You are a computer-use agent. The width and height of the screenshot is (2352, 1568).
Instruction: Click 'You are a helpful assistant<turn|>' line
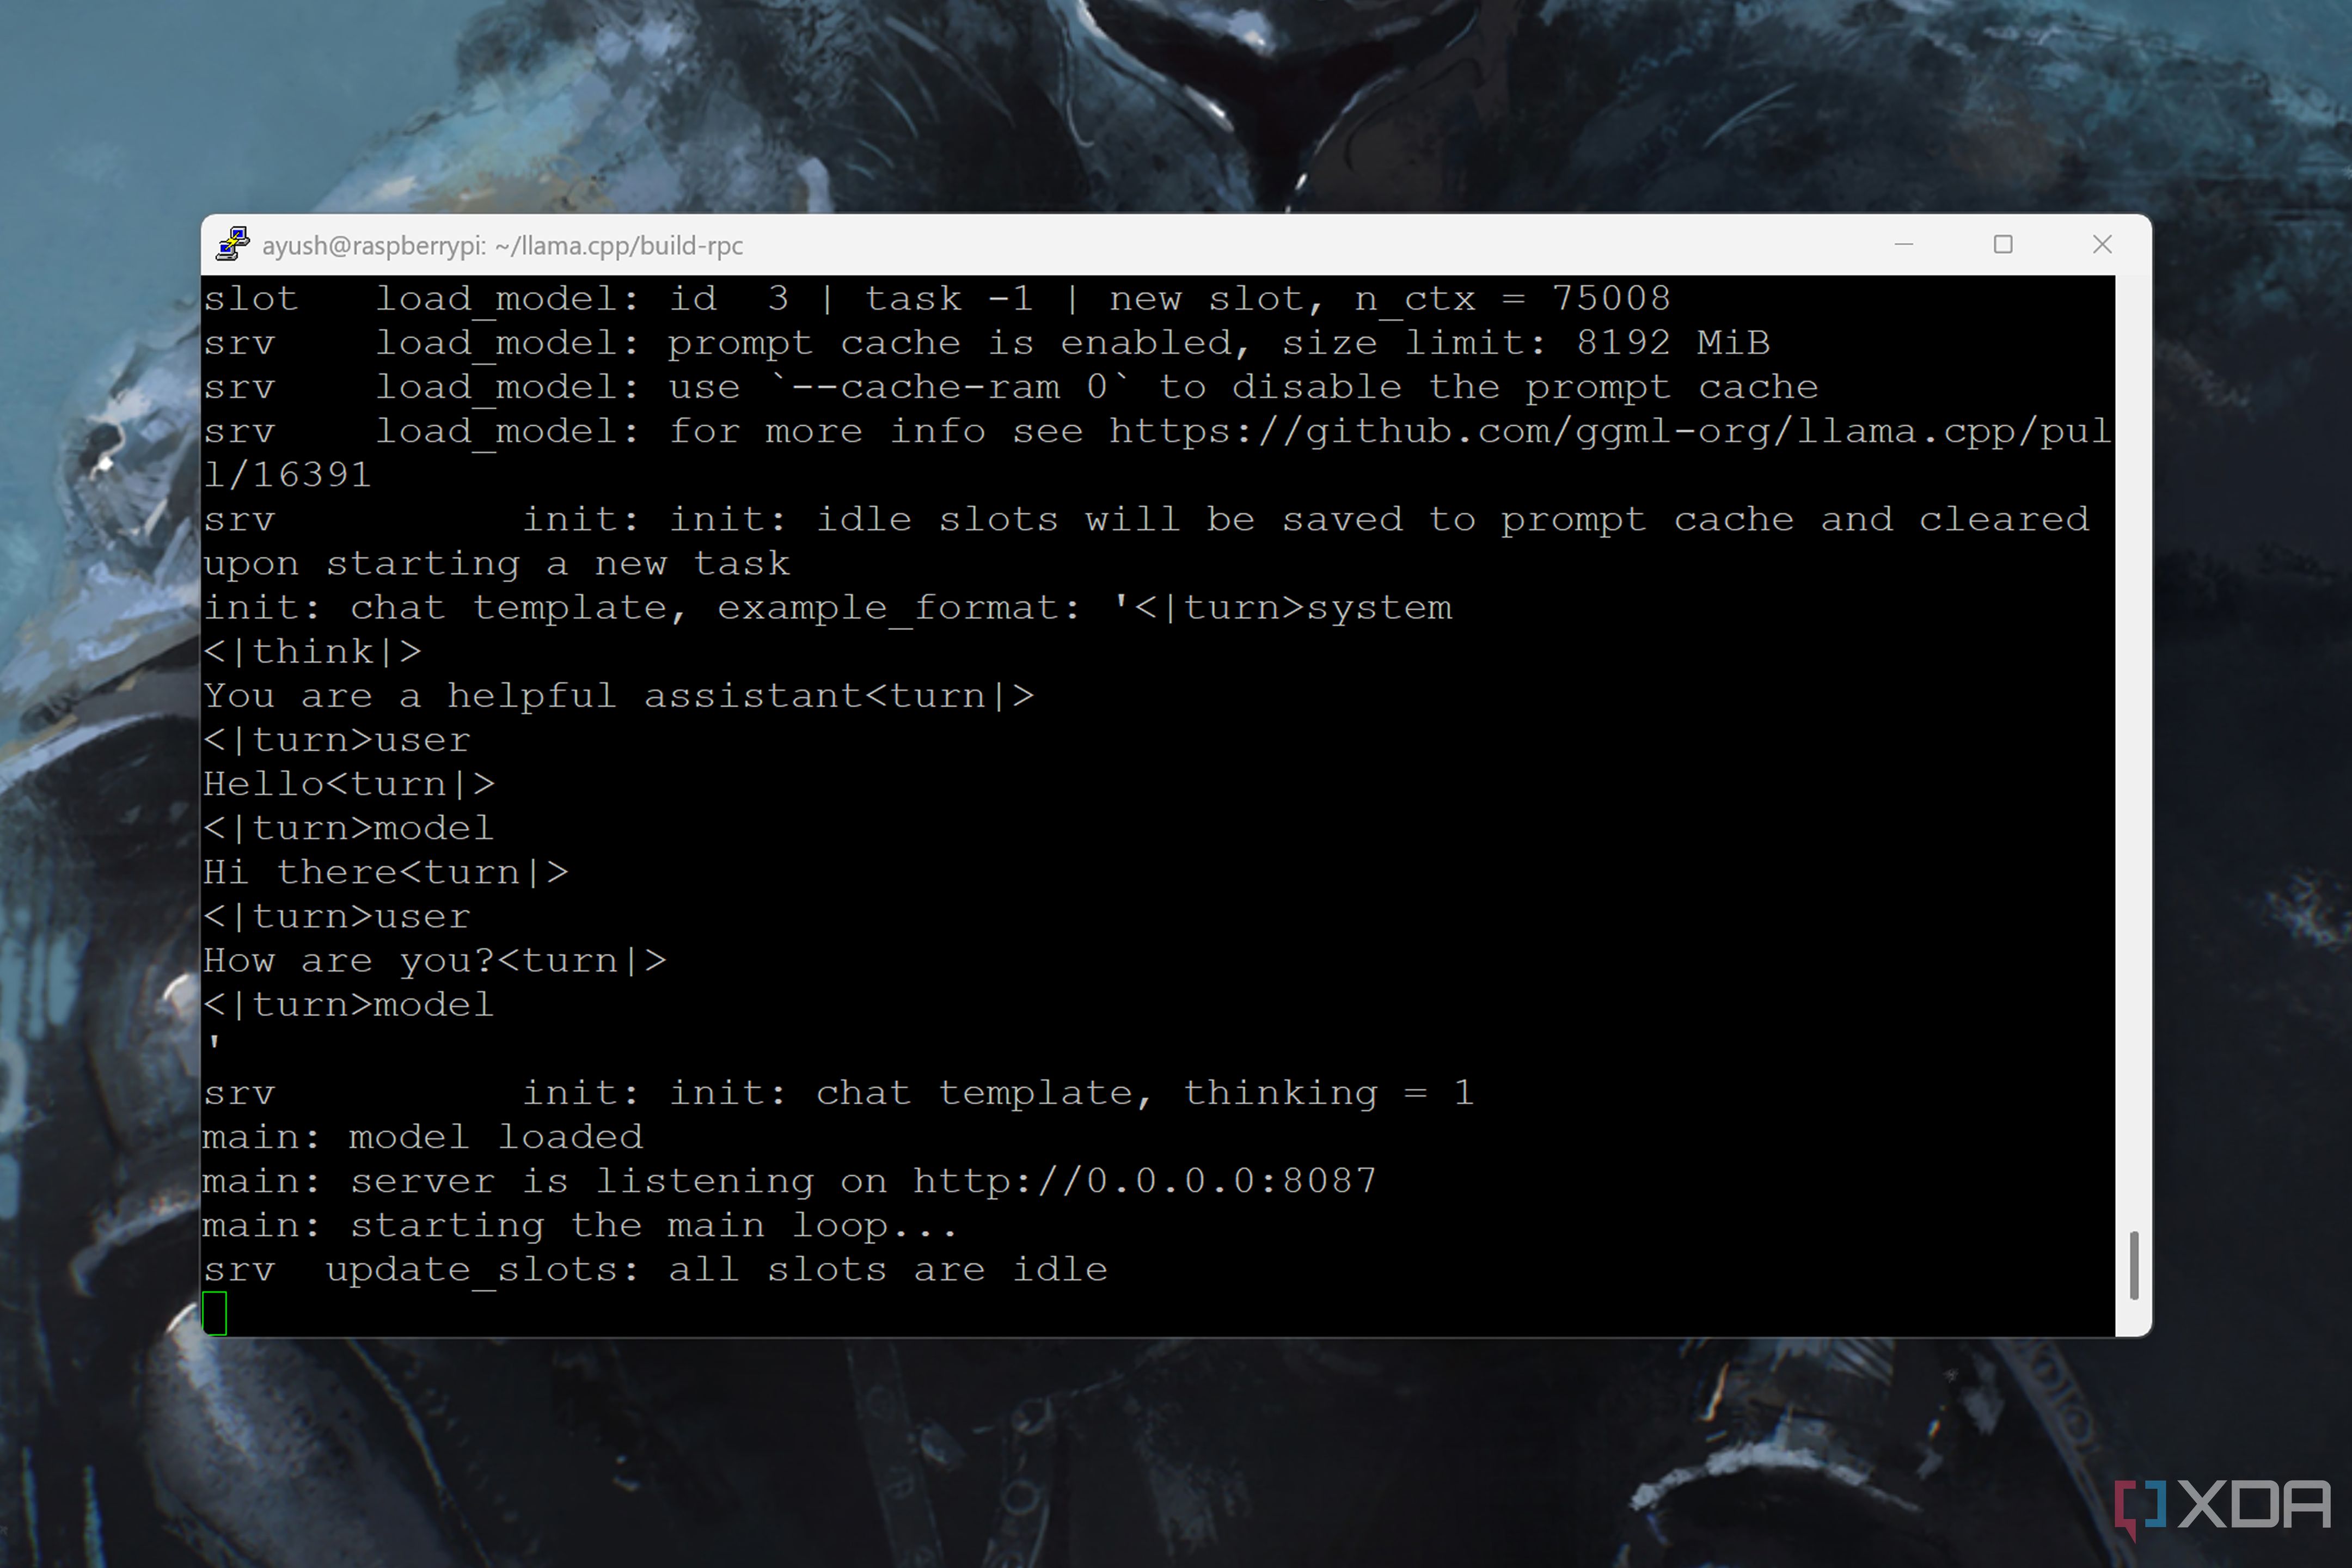[x=618, y=695]
